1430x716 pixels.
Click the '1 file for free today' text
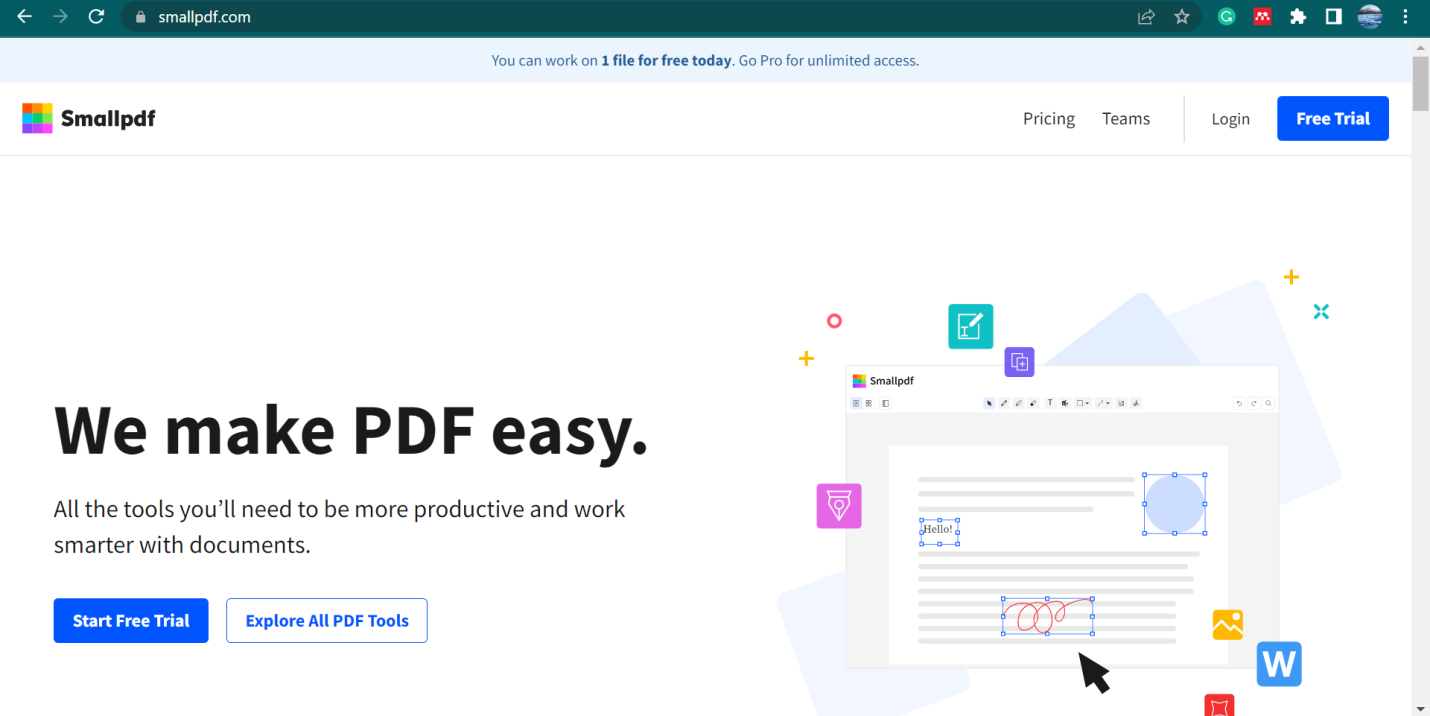point(666,60)
